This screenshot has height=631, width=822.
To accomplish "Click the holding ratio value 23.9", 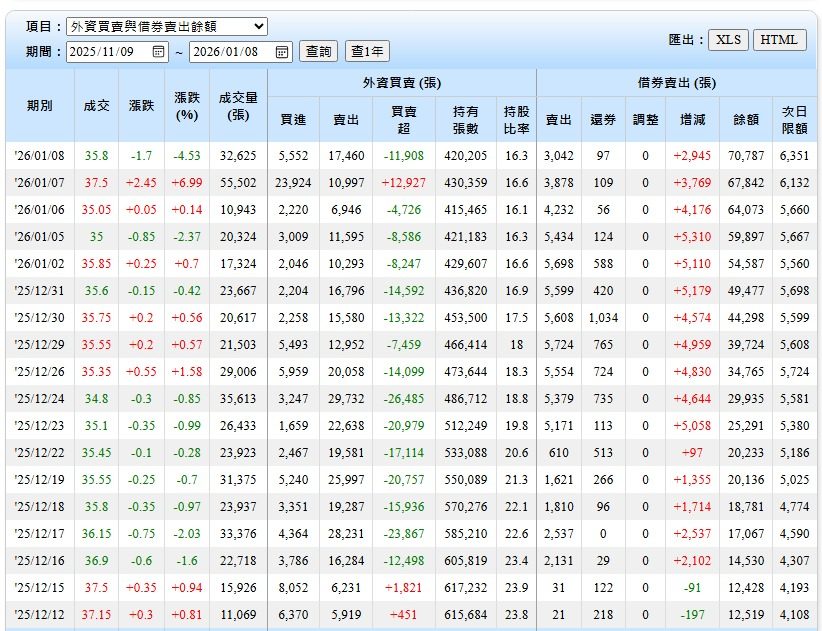I will click(516, 588).
